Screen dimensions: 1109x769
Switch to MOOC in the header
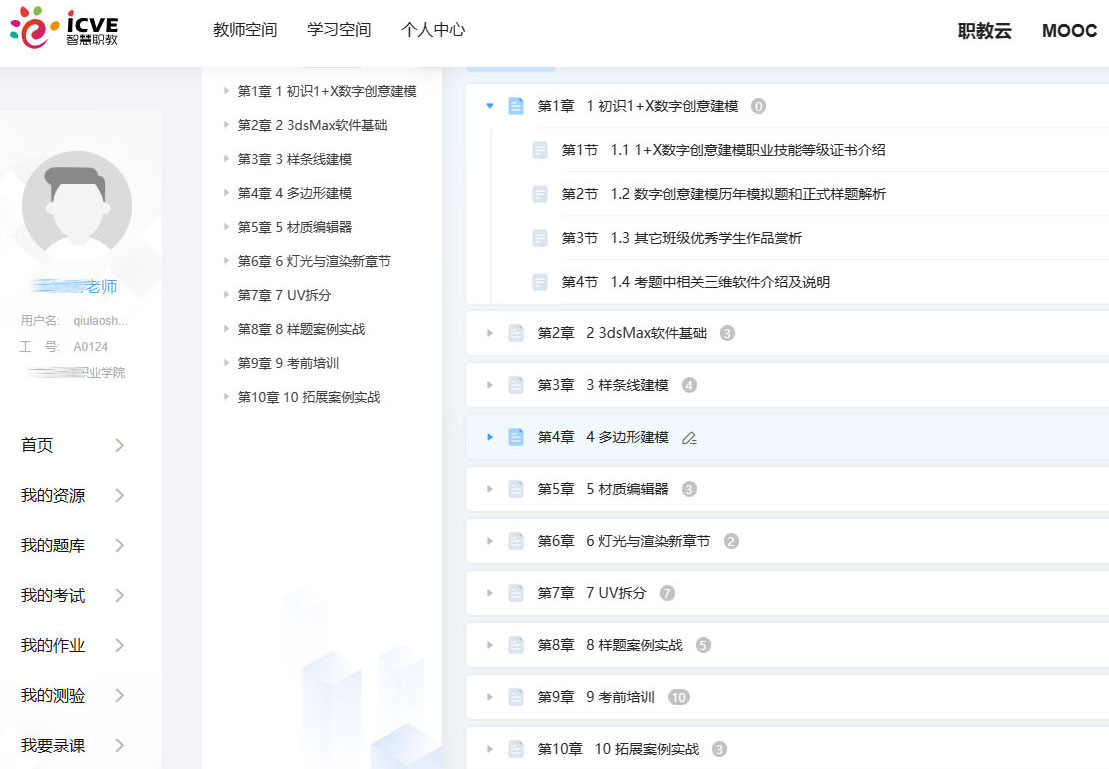pos(1069,31)
